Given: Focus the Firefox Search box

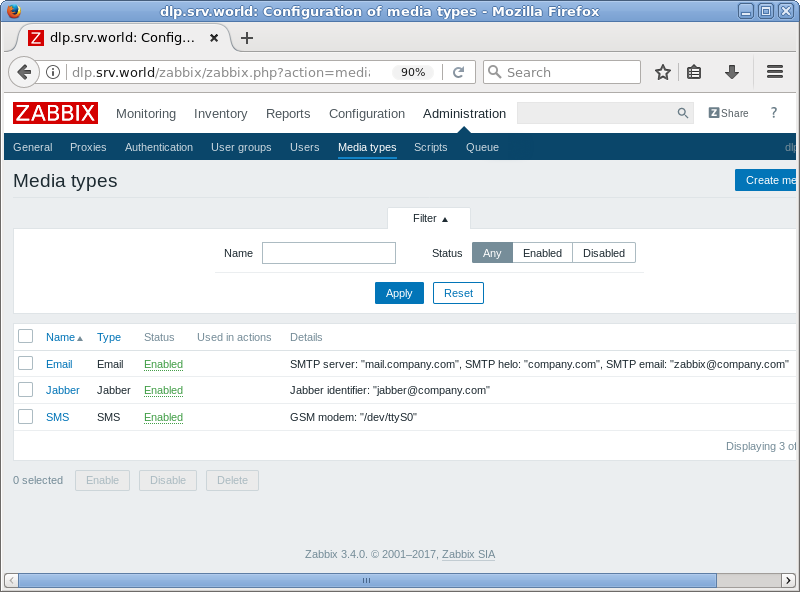Looking at the screenshot, I should pos(562,72).
